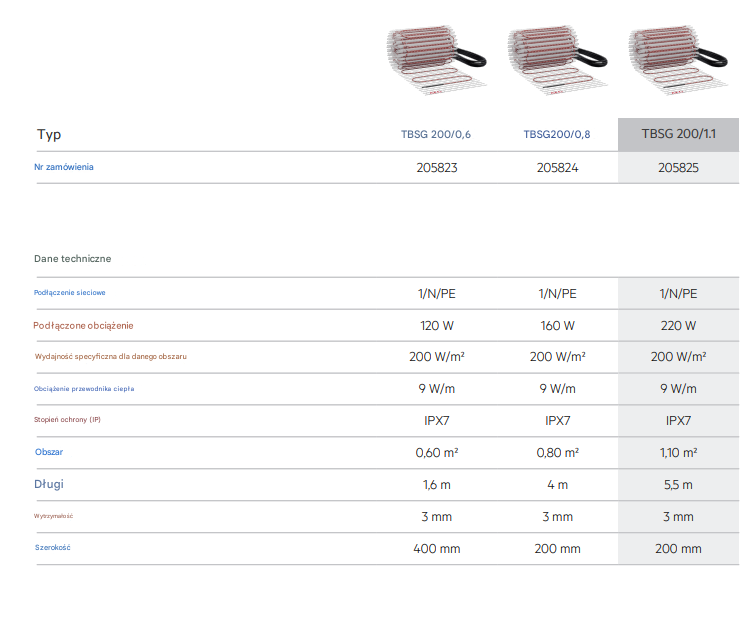Viewport: 751px width, 623px height.
Task: Click the 'Obciążenie przewodnika ciepła' label
Action: click(x=84, y=389)
